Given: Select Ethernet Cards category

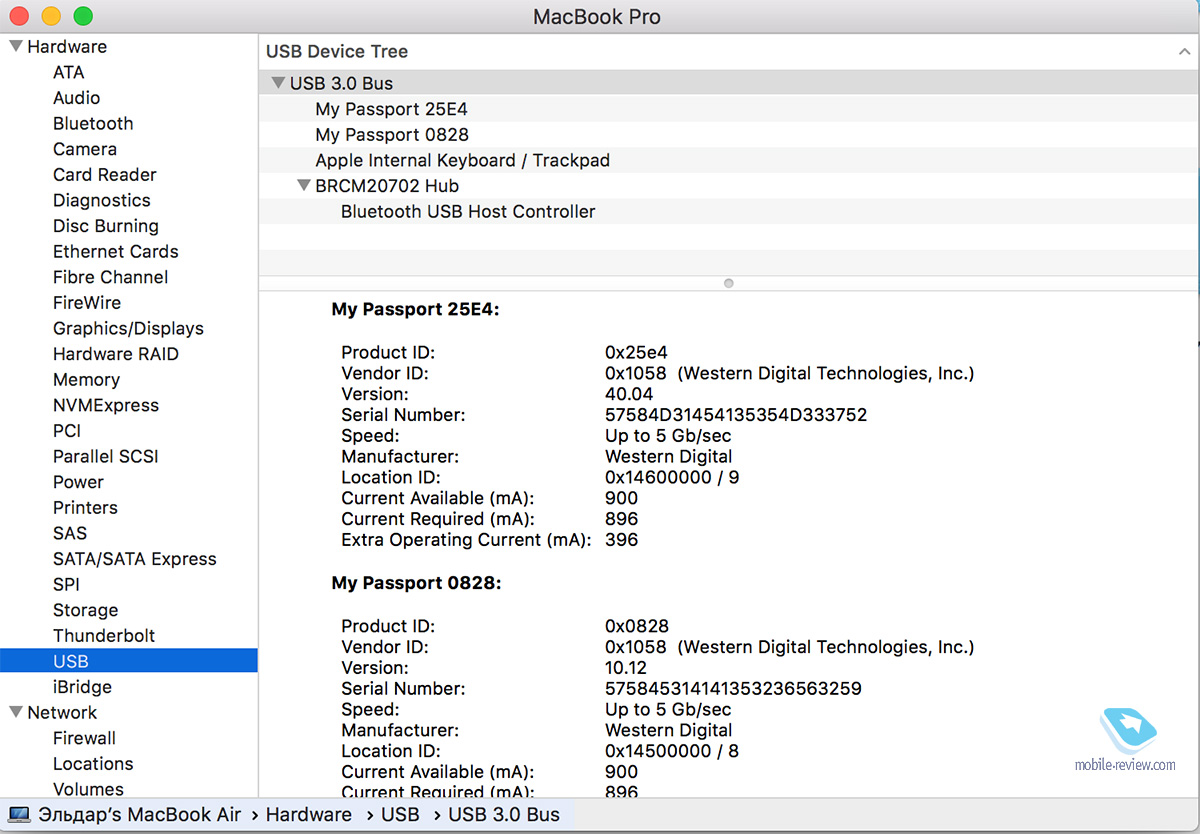Looking at the screenshot, I should click(116, 252).
